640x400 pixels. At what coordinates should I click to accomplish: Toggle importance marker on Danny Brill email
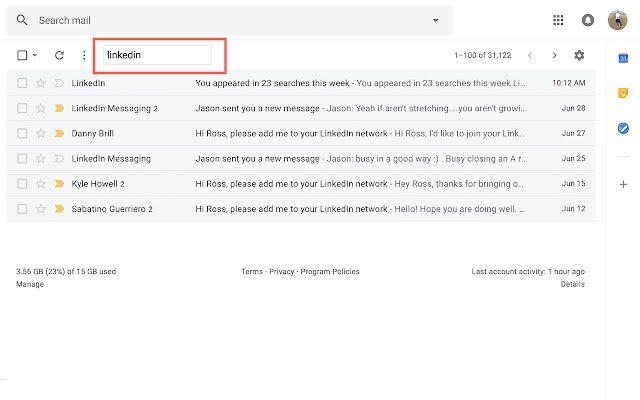pos(59,133)
